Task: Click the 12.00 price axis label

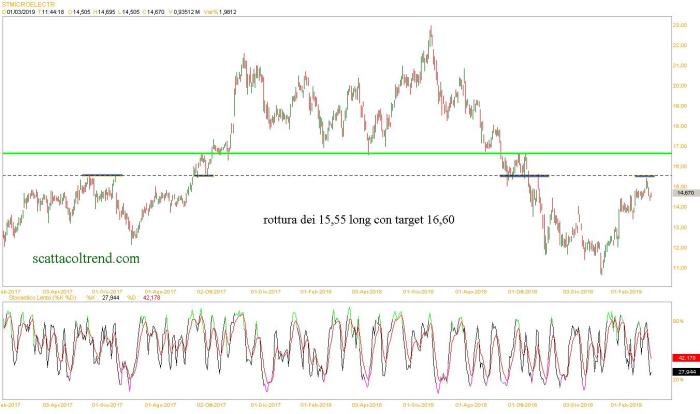Action: click(x=680, y=248)
